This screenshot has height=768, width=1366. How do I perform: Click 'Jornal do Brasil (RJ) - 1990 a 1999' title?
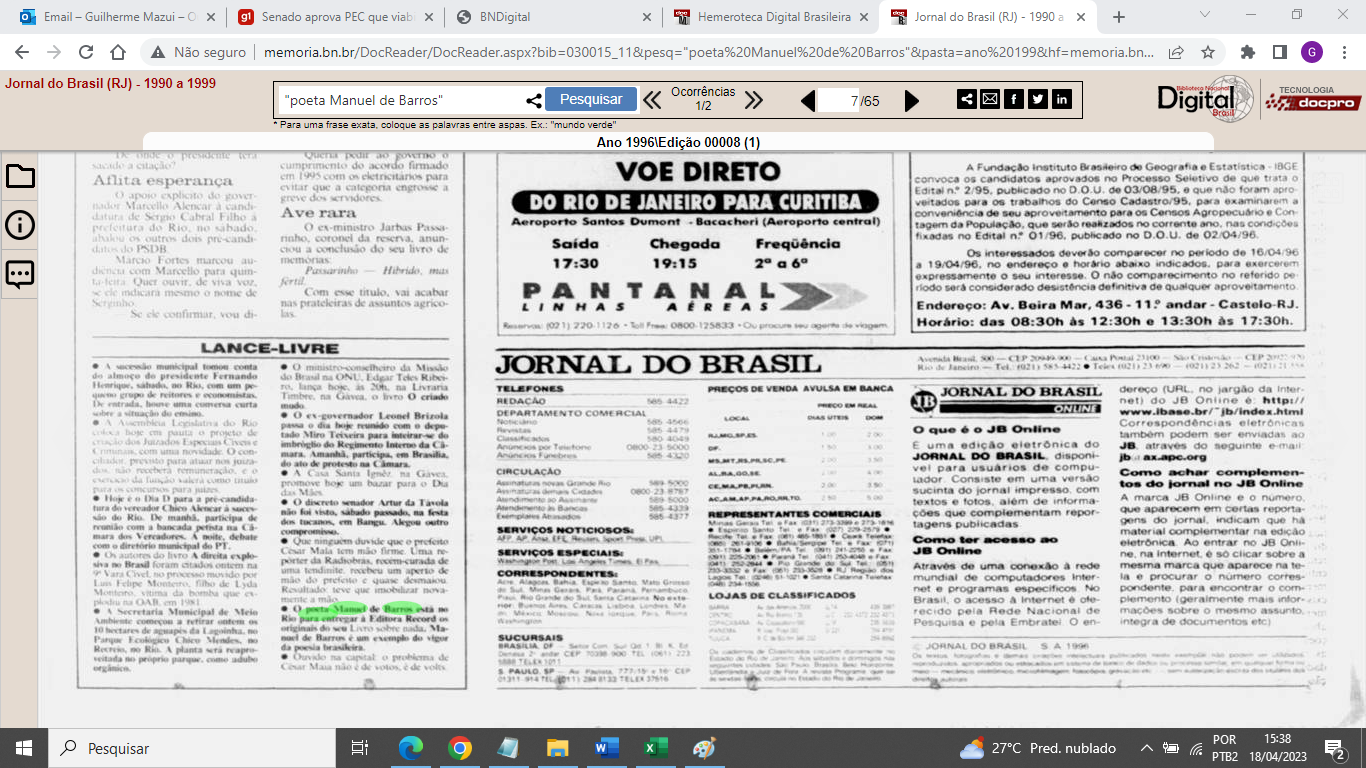click(111, 84)
